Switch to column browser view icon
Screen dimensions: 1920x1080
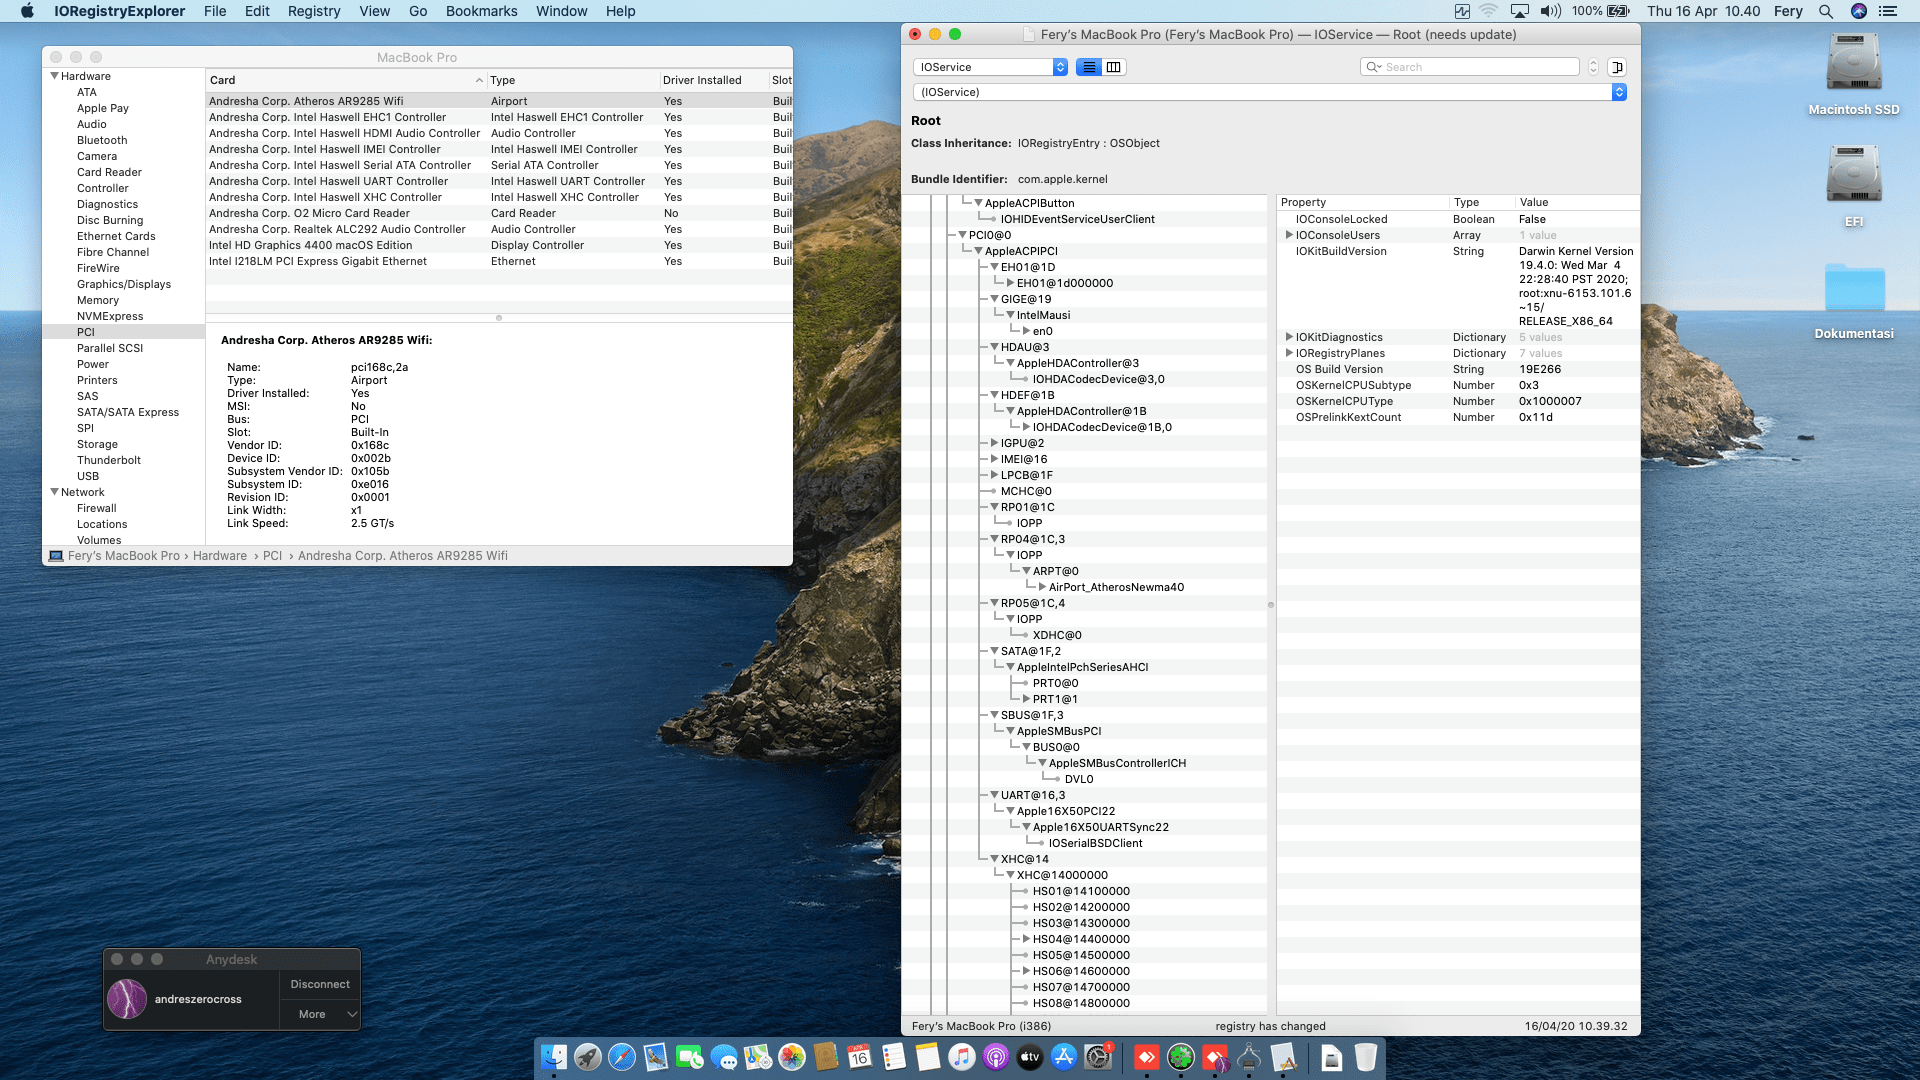(1113, 67)
